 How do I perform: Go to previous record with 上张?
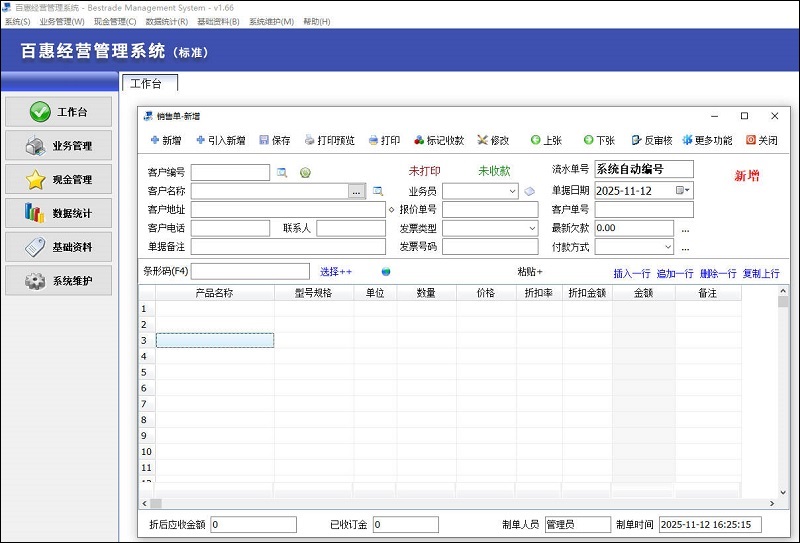point(546,140)
